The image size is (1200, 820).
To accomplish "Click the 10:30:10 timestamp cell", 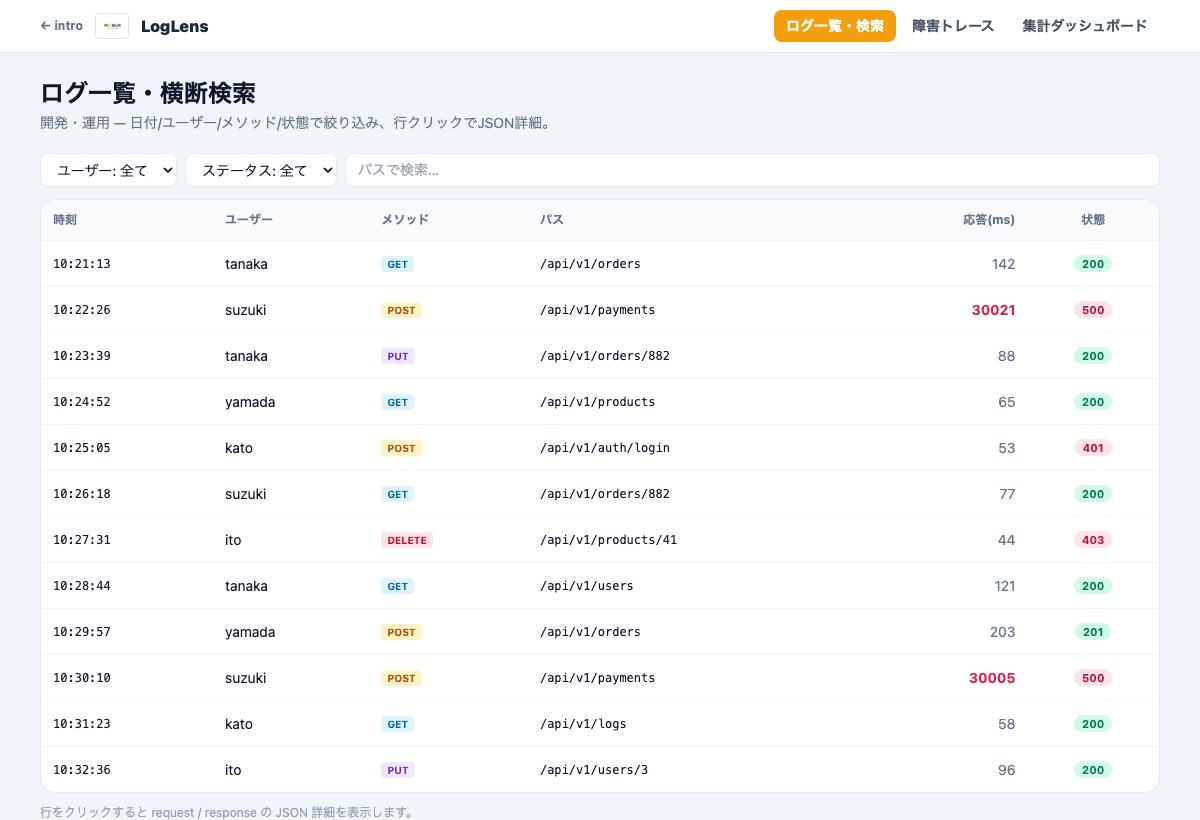I will [x=82, y=678].
